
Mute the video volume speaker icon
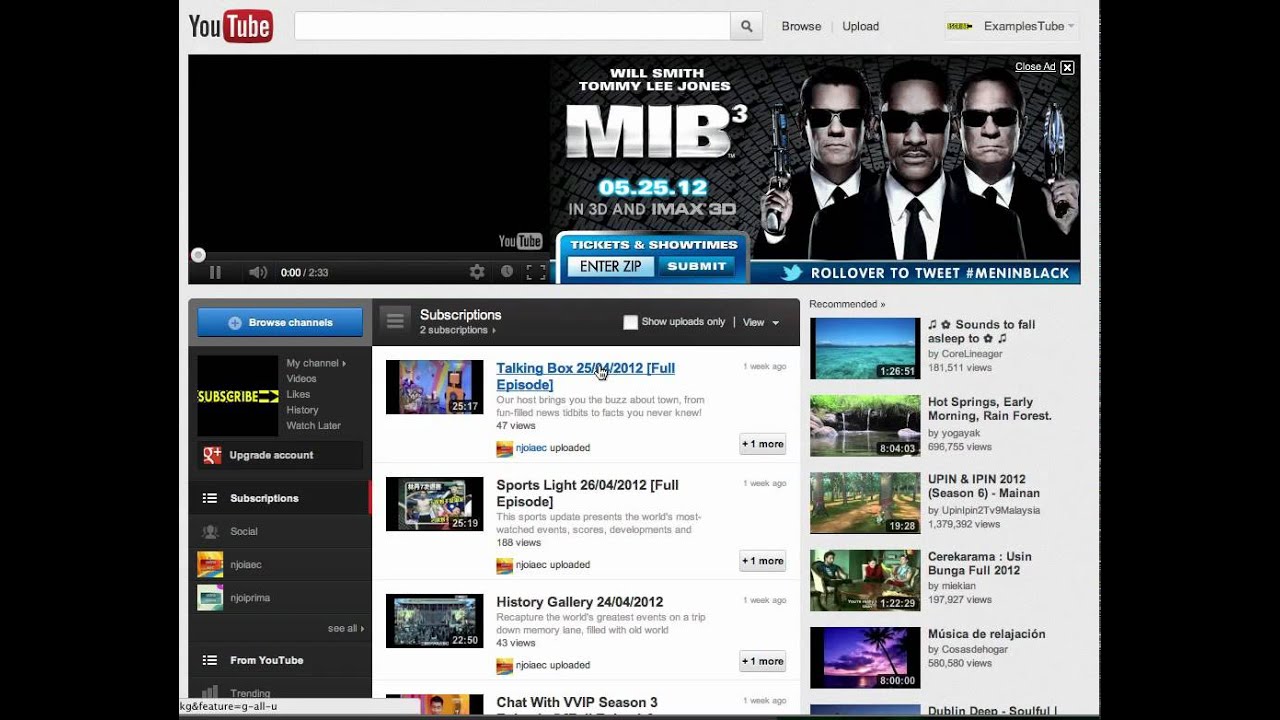(x=258, y=272)
